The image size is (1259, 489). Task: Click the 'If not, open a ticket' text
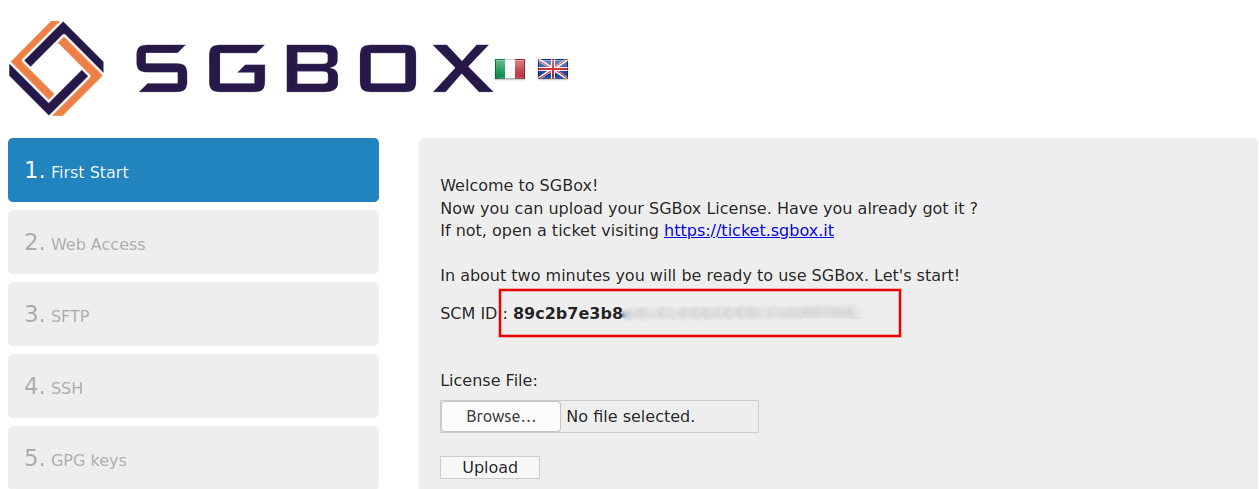551,230
